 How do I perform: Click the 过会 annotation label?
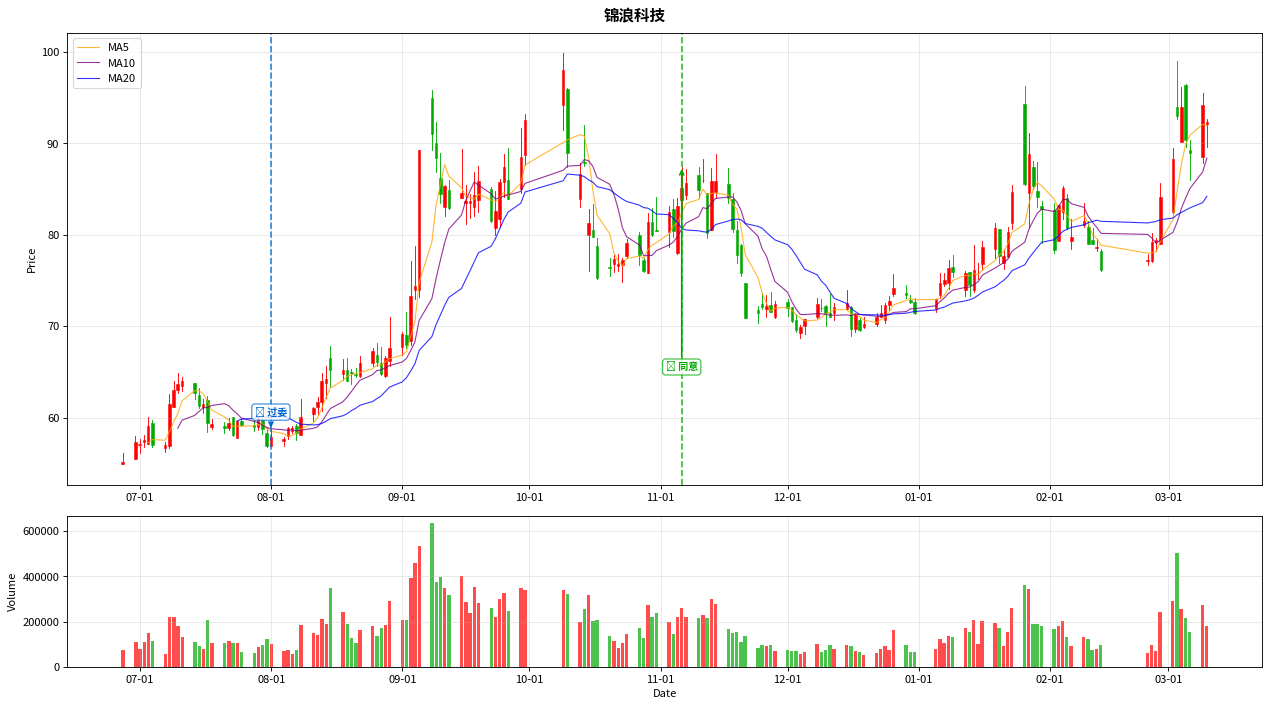click(x=271, y=412)
